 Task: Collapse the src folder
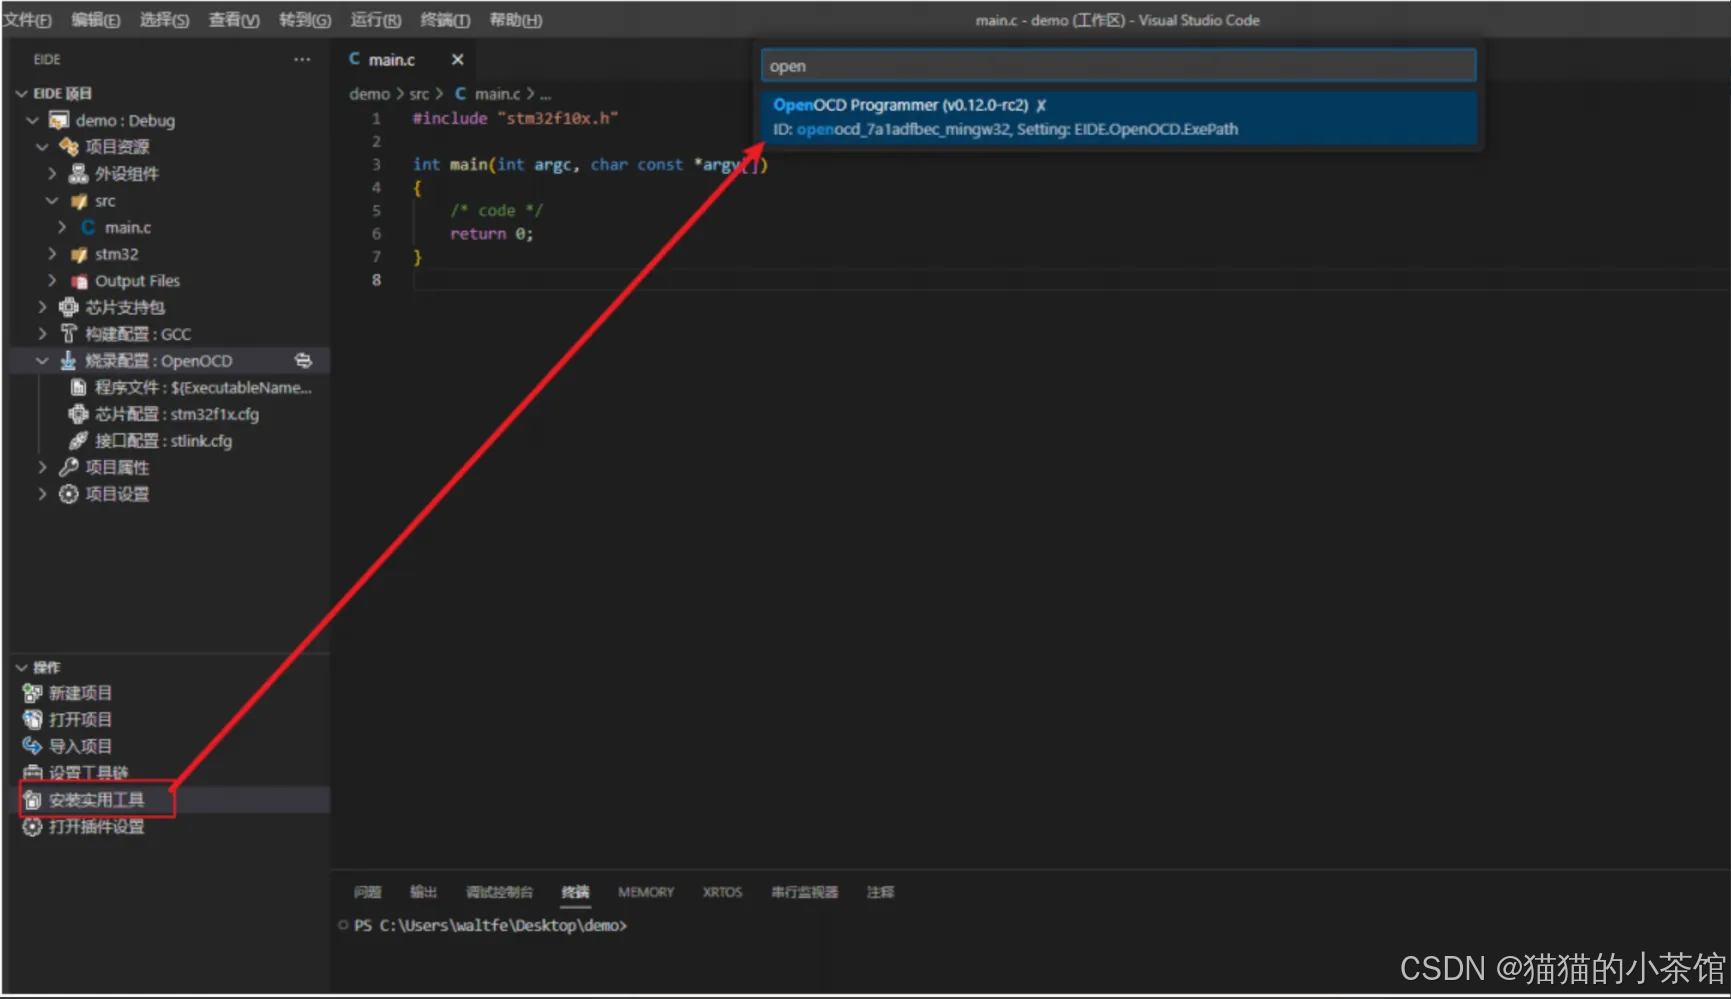(x=52, y=201)
